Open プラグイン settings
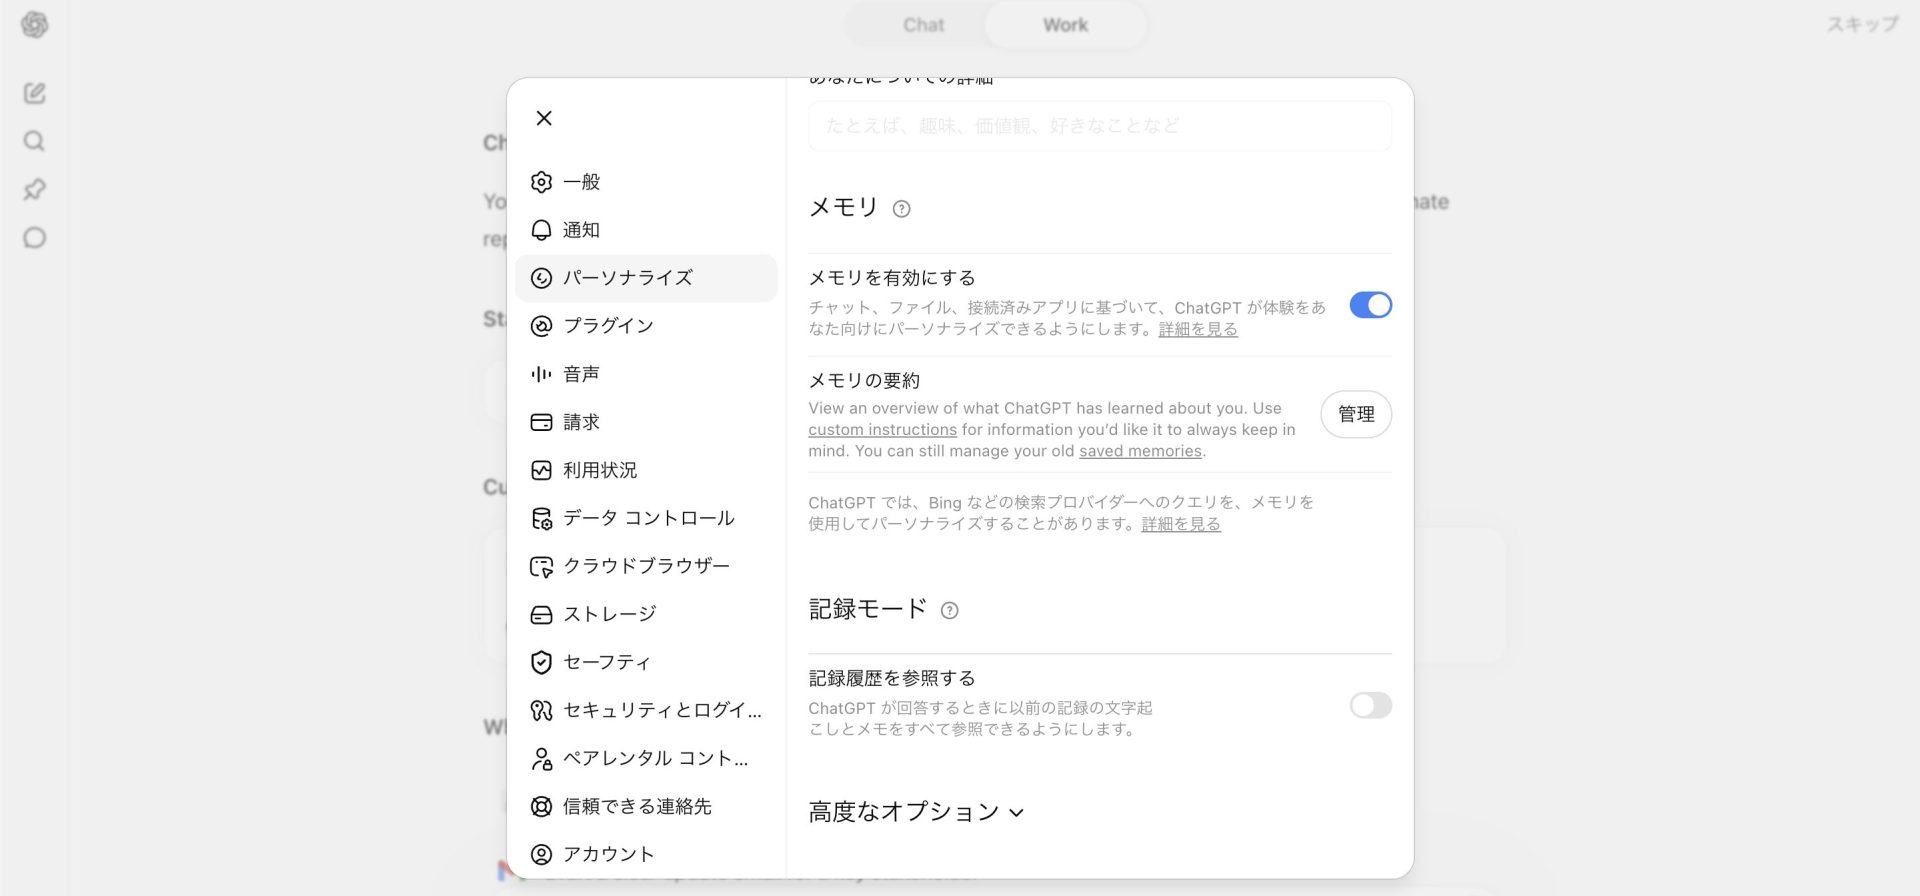 click(646, 326)
